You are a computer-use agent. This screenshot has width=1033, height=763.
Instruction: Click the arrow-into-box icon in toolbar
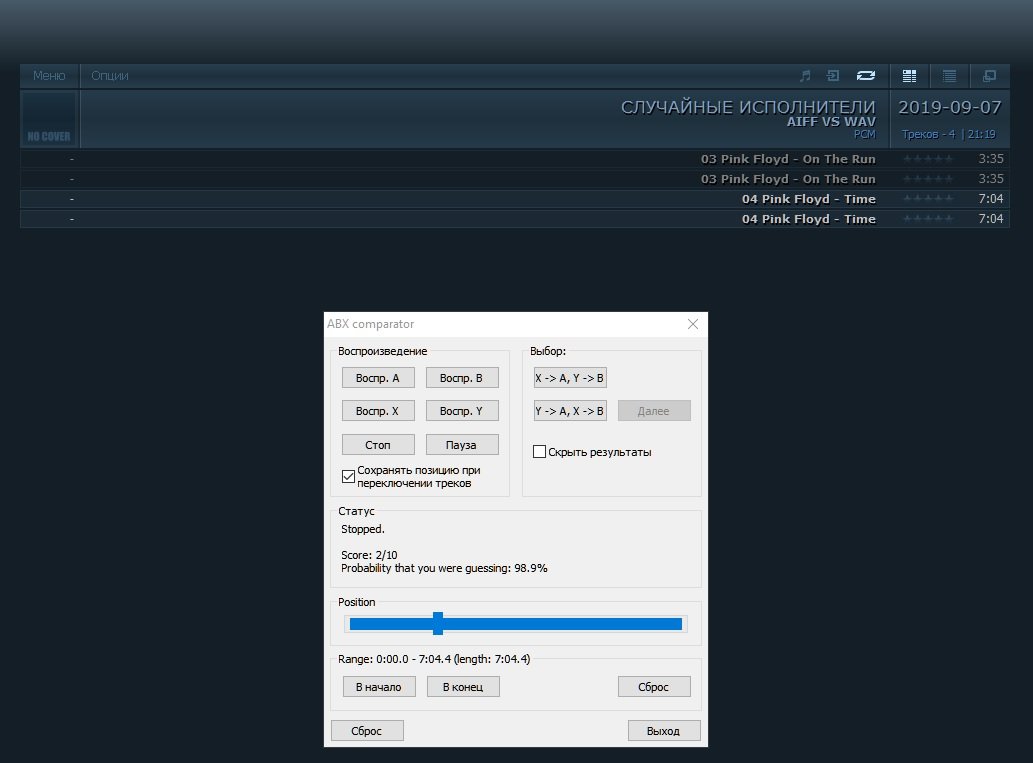point(832,76)
